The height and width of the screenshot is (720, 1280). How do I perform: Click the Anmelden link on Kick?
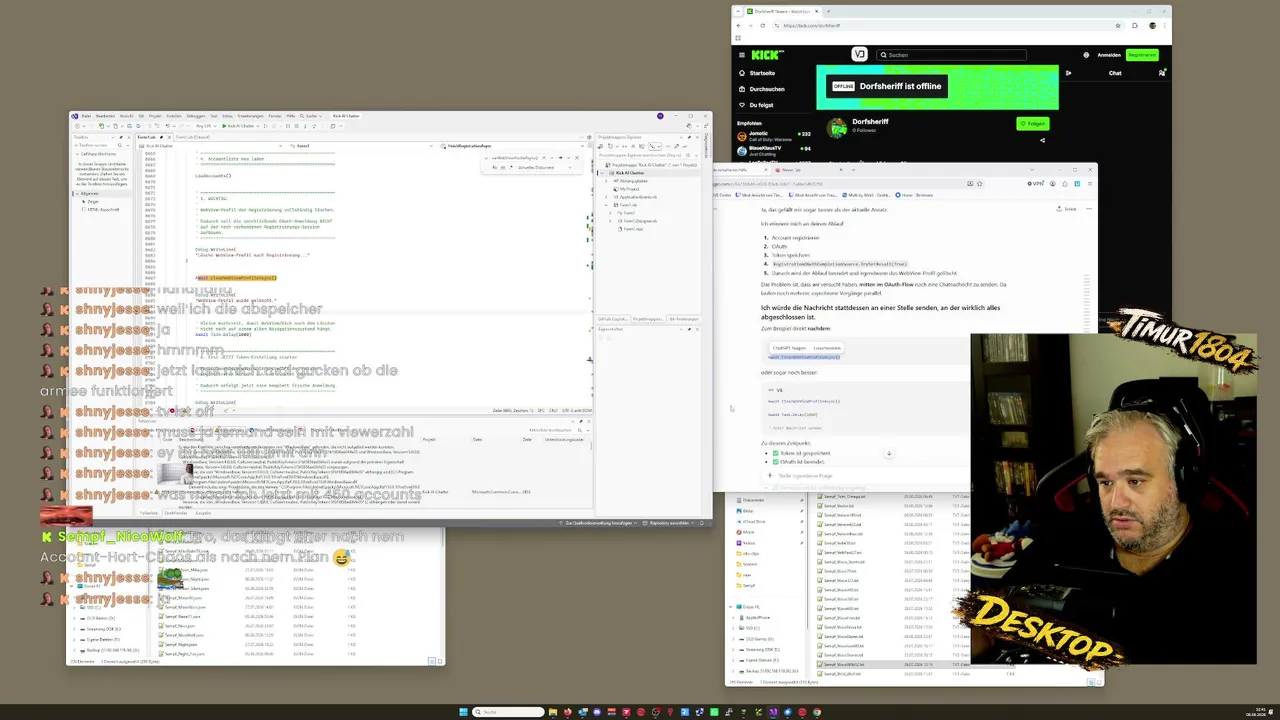tap(1109, 55)
